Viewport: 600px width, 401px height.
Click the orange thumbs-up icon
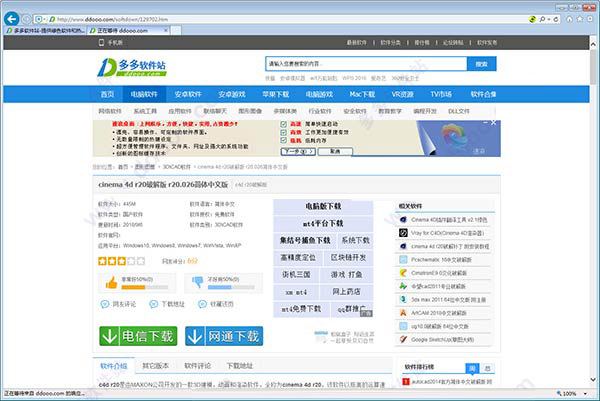coord(111,283)
